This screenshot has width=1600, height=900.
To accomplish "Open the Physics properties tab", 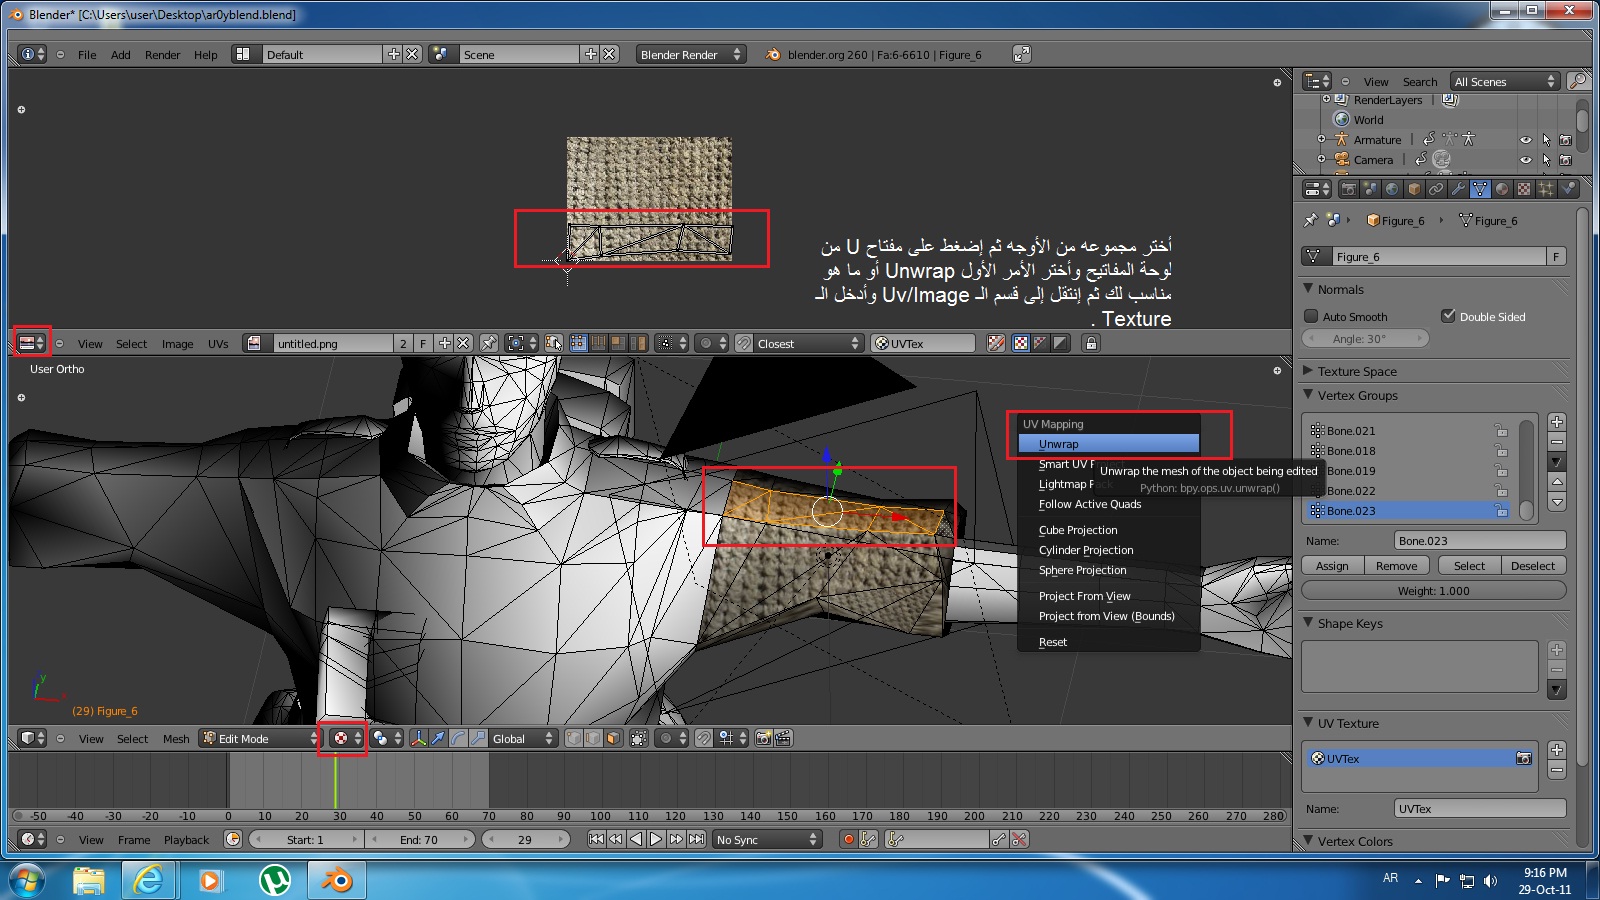I will [1568, 189].
